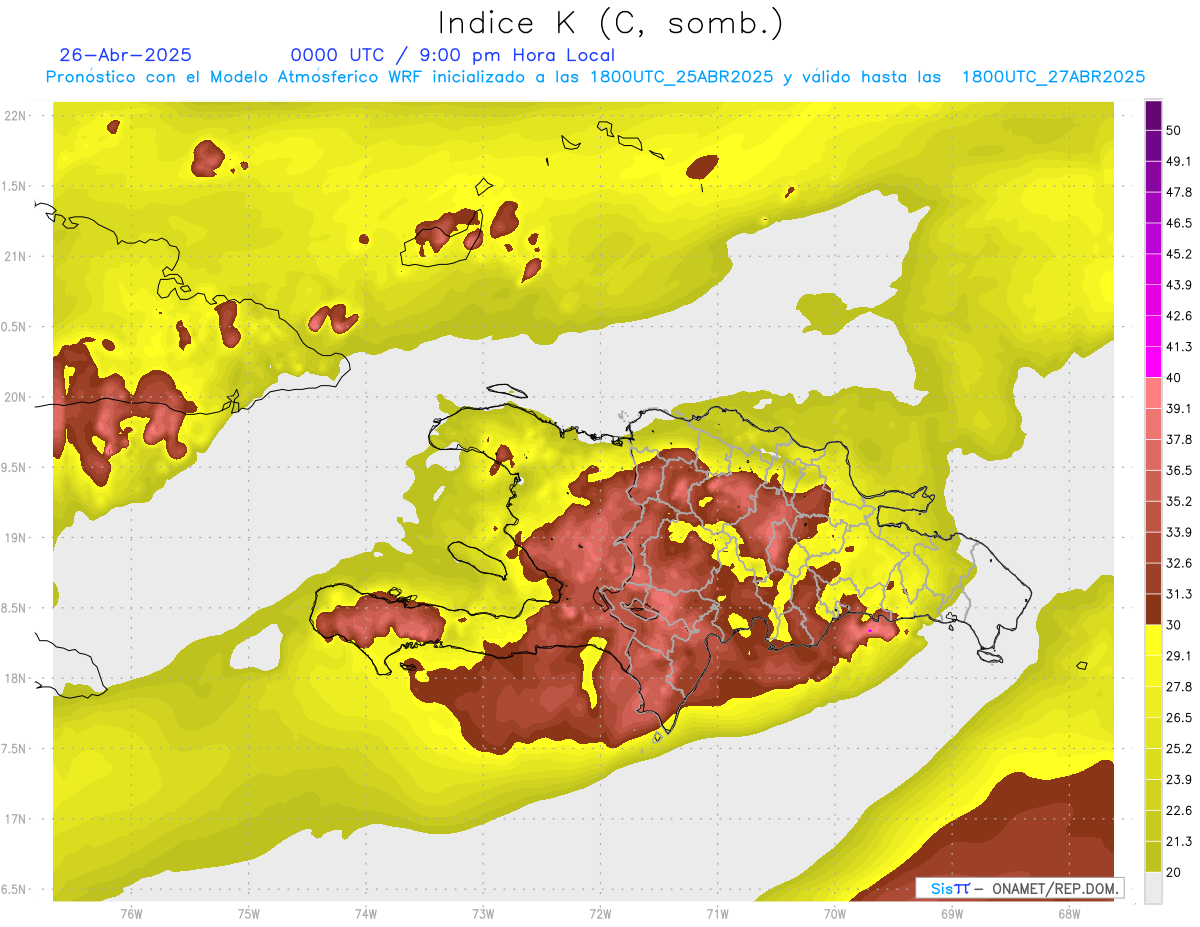Image resolution: width=1200 pixels, height=927 pixels.
Task: Click the '35.2' value on the color scale
Action: point(1179,501)
